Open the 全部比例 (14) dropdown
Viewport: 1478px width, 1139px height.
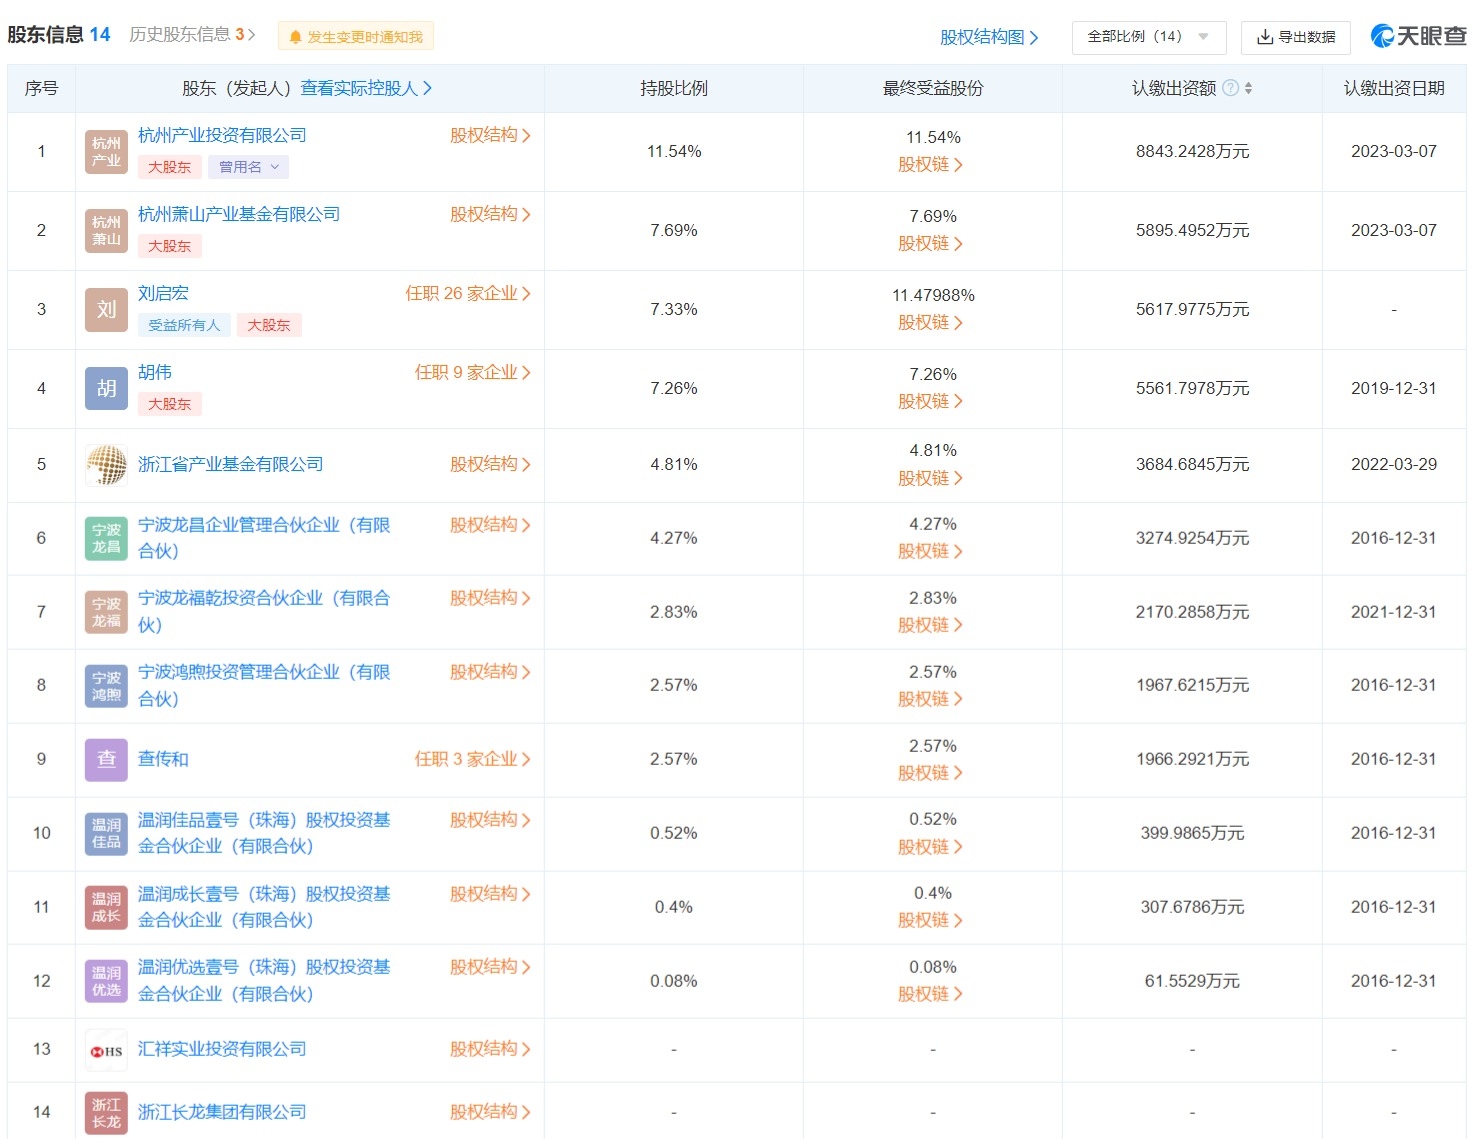tap(1148, 37)
